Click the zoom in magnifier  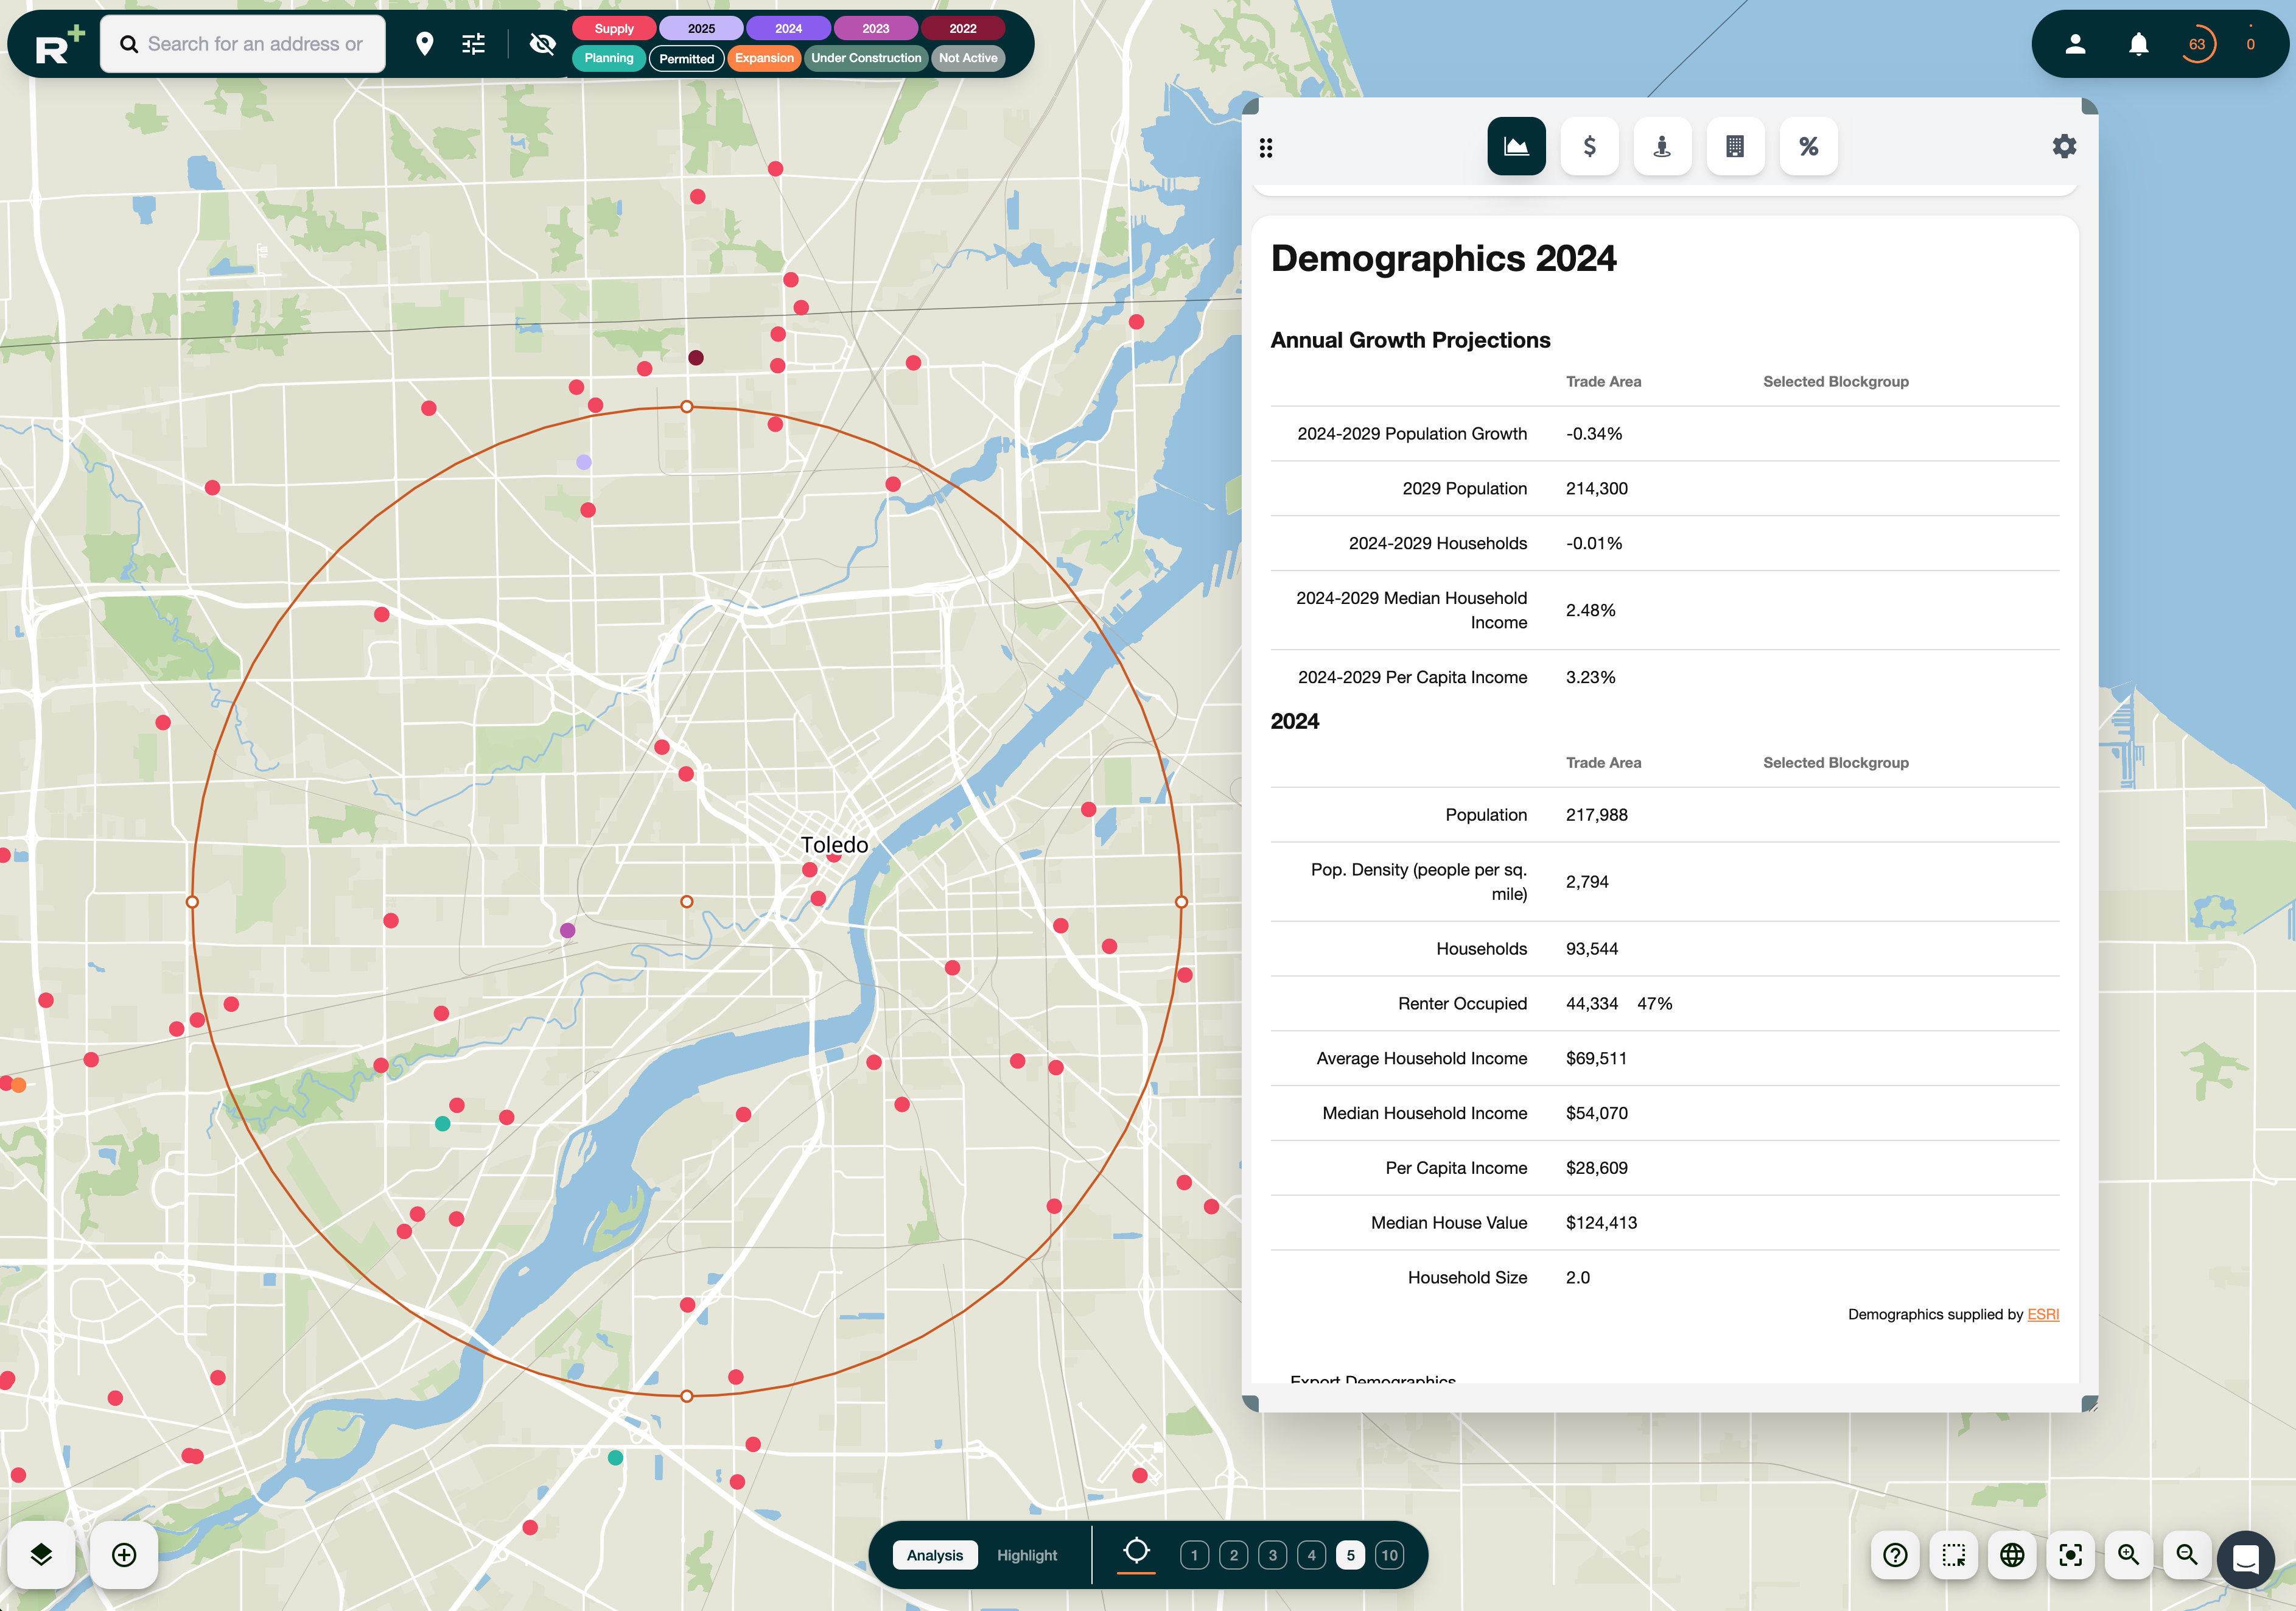(2128, 1554)
